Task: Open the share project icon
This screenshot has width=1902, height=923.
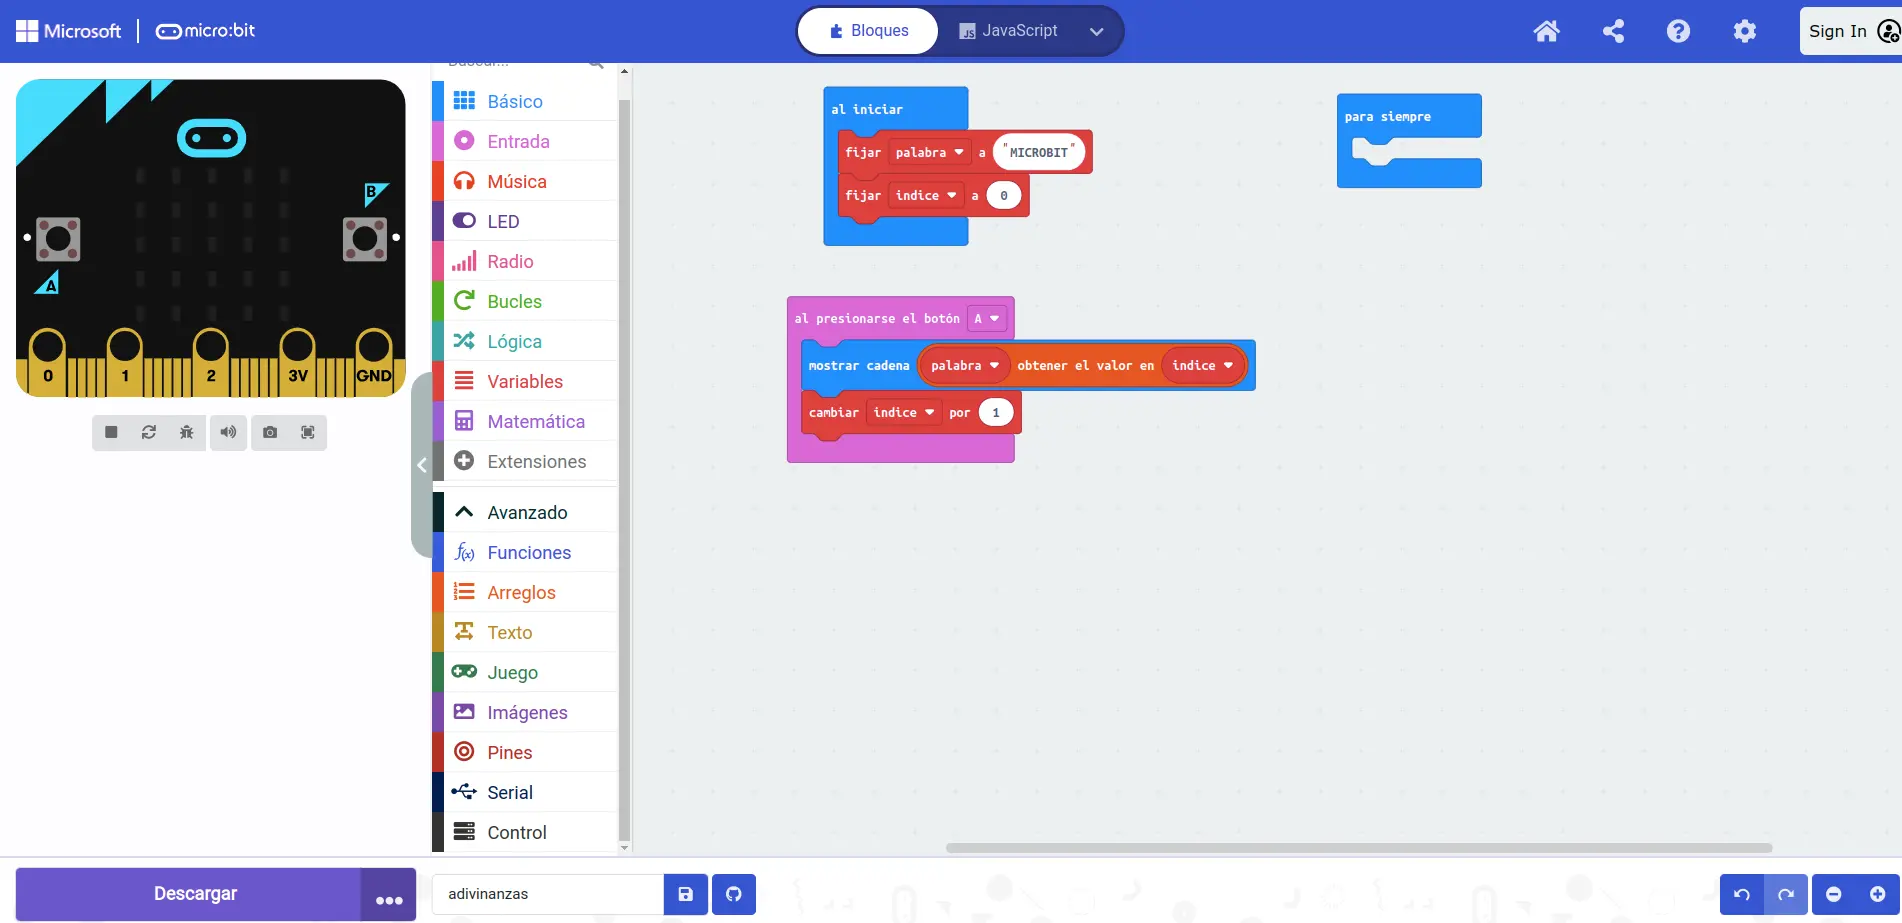Action: pos(1613,31)
